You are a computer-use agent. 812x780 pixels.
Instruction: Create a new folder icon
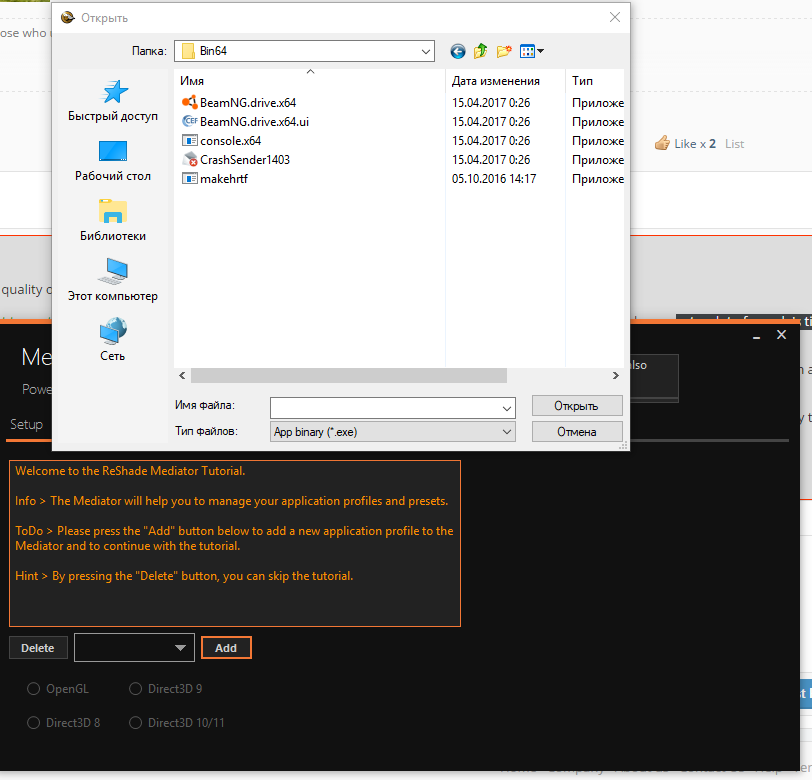tap(503, 51)
